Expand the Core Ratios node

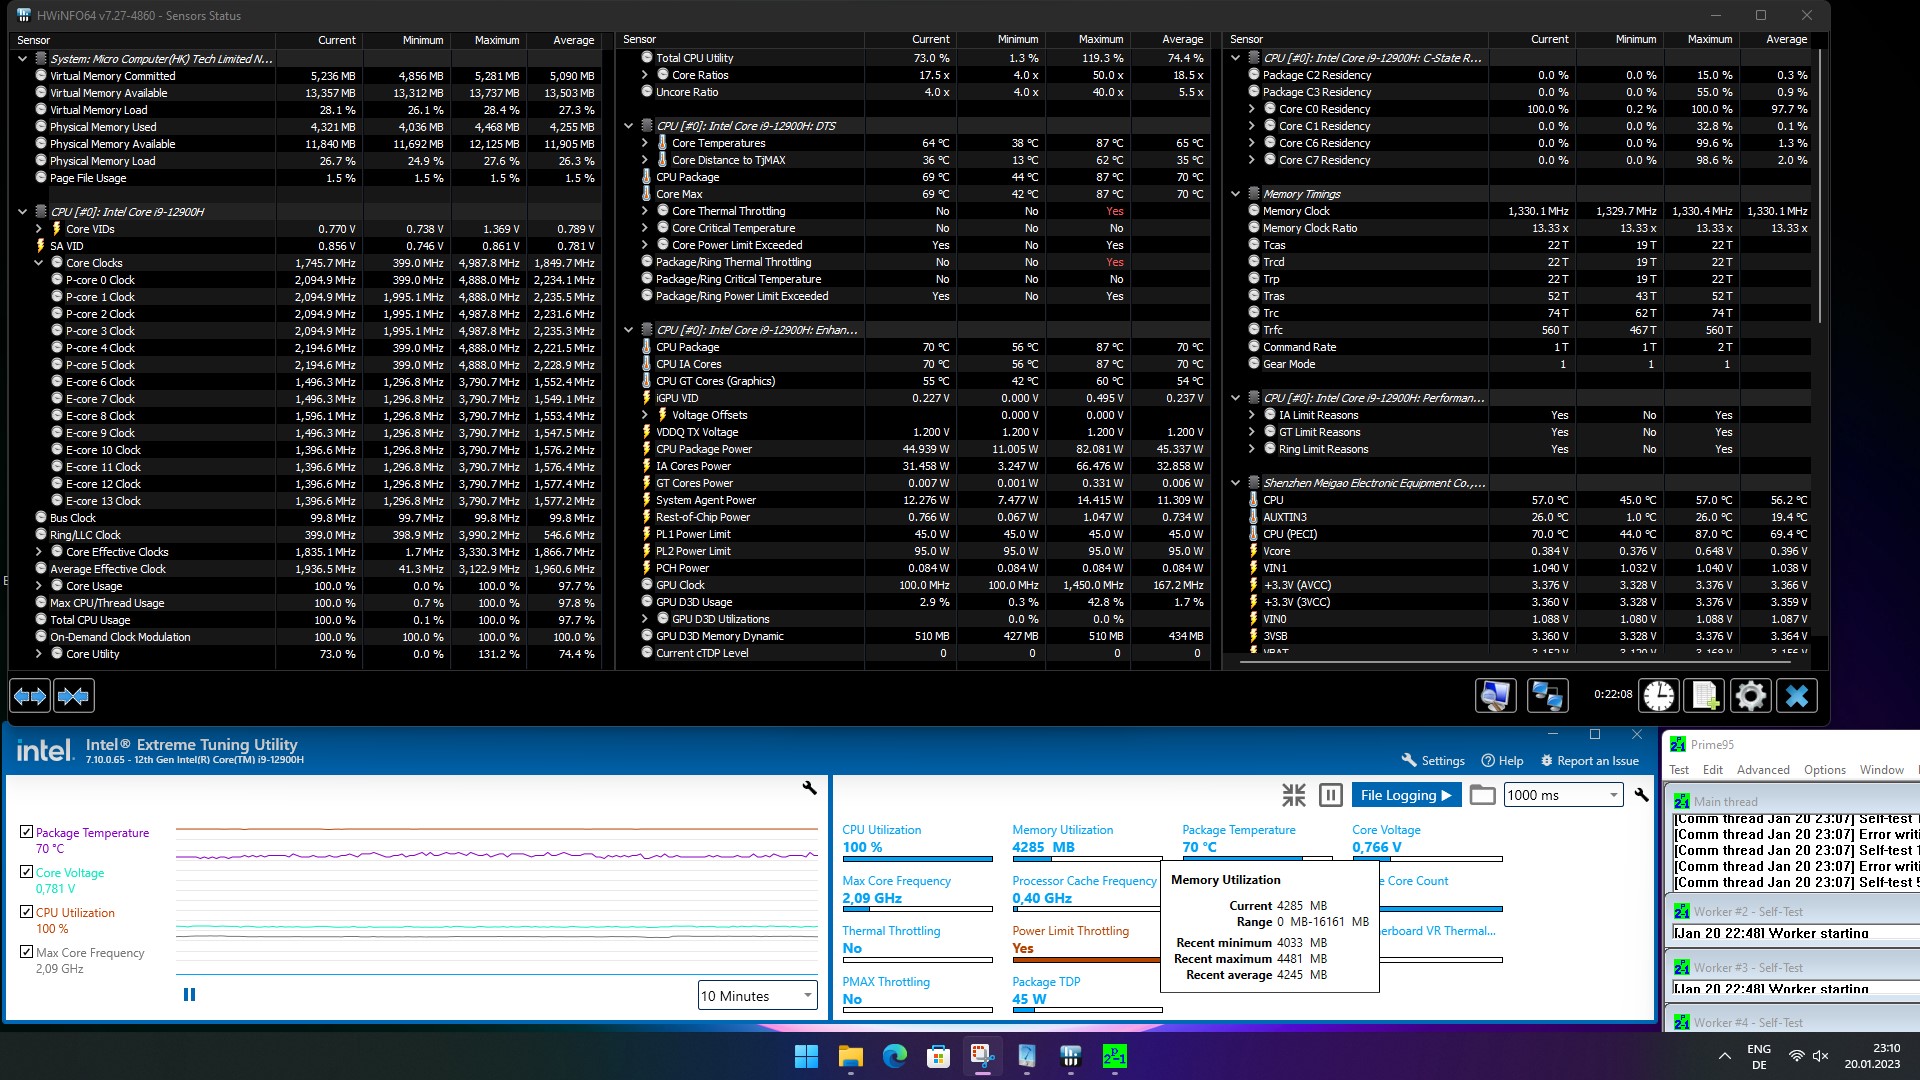coord(644,75)
